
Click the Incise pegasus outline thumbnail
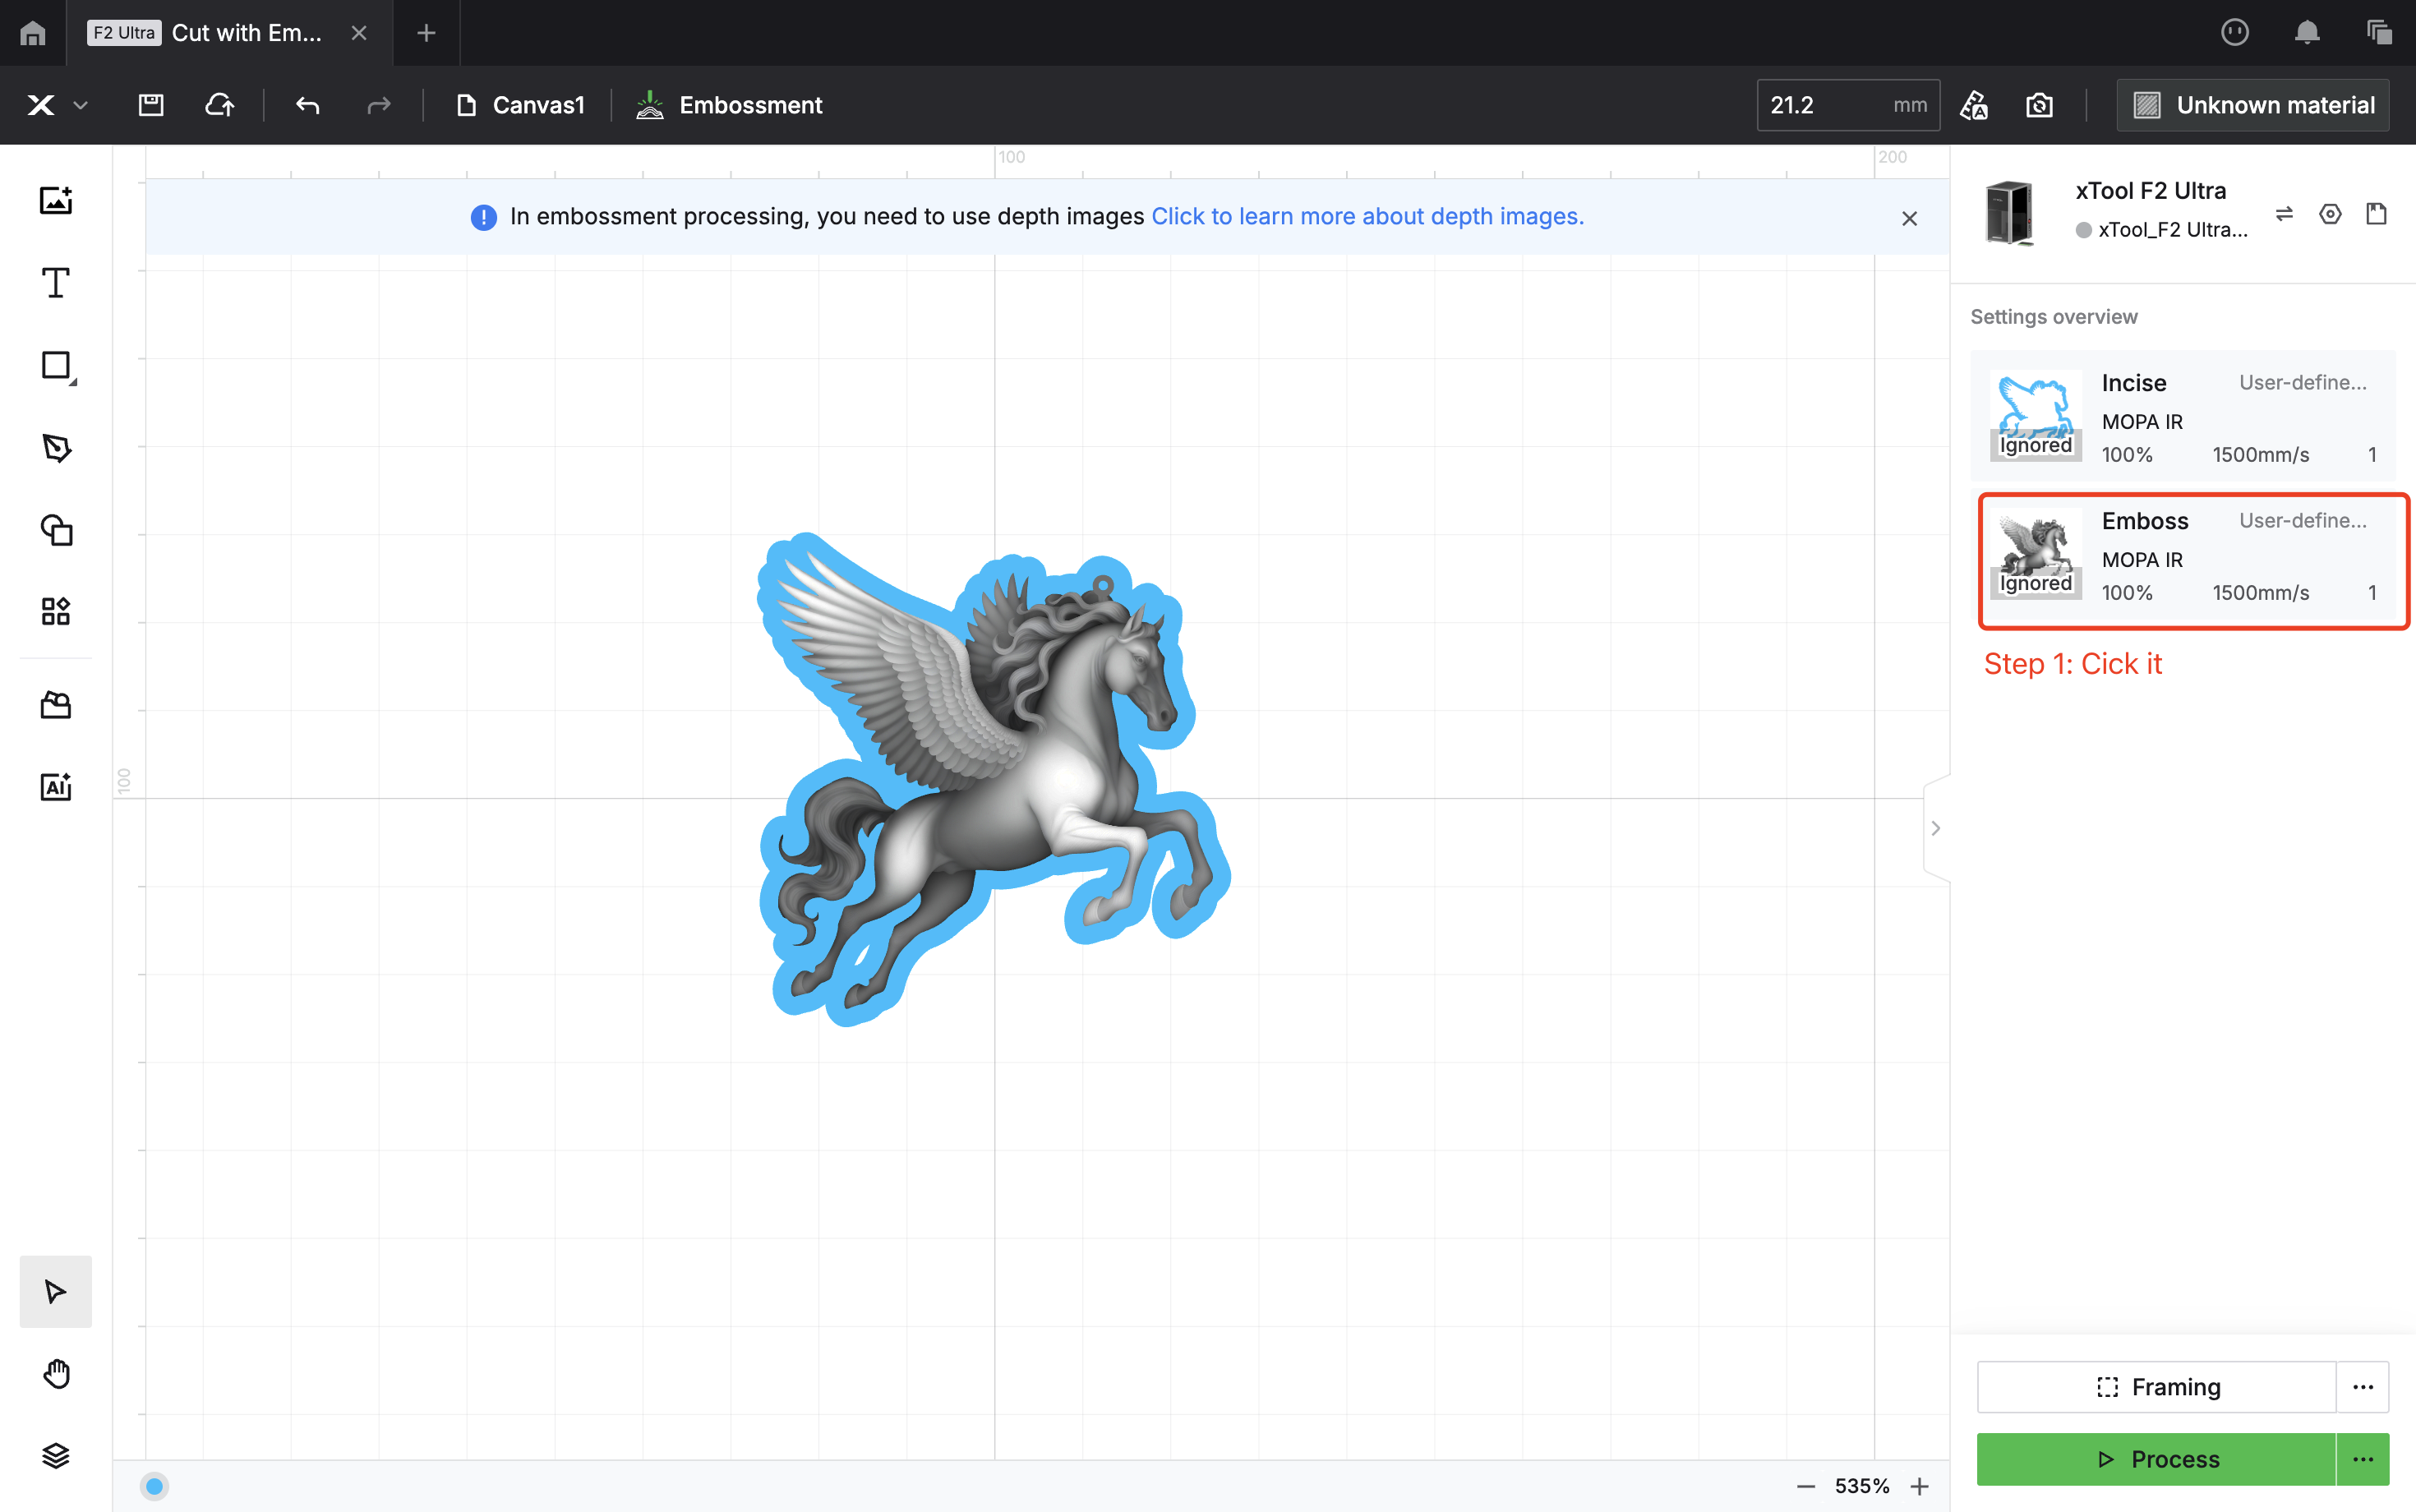2035,415
